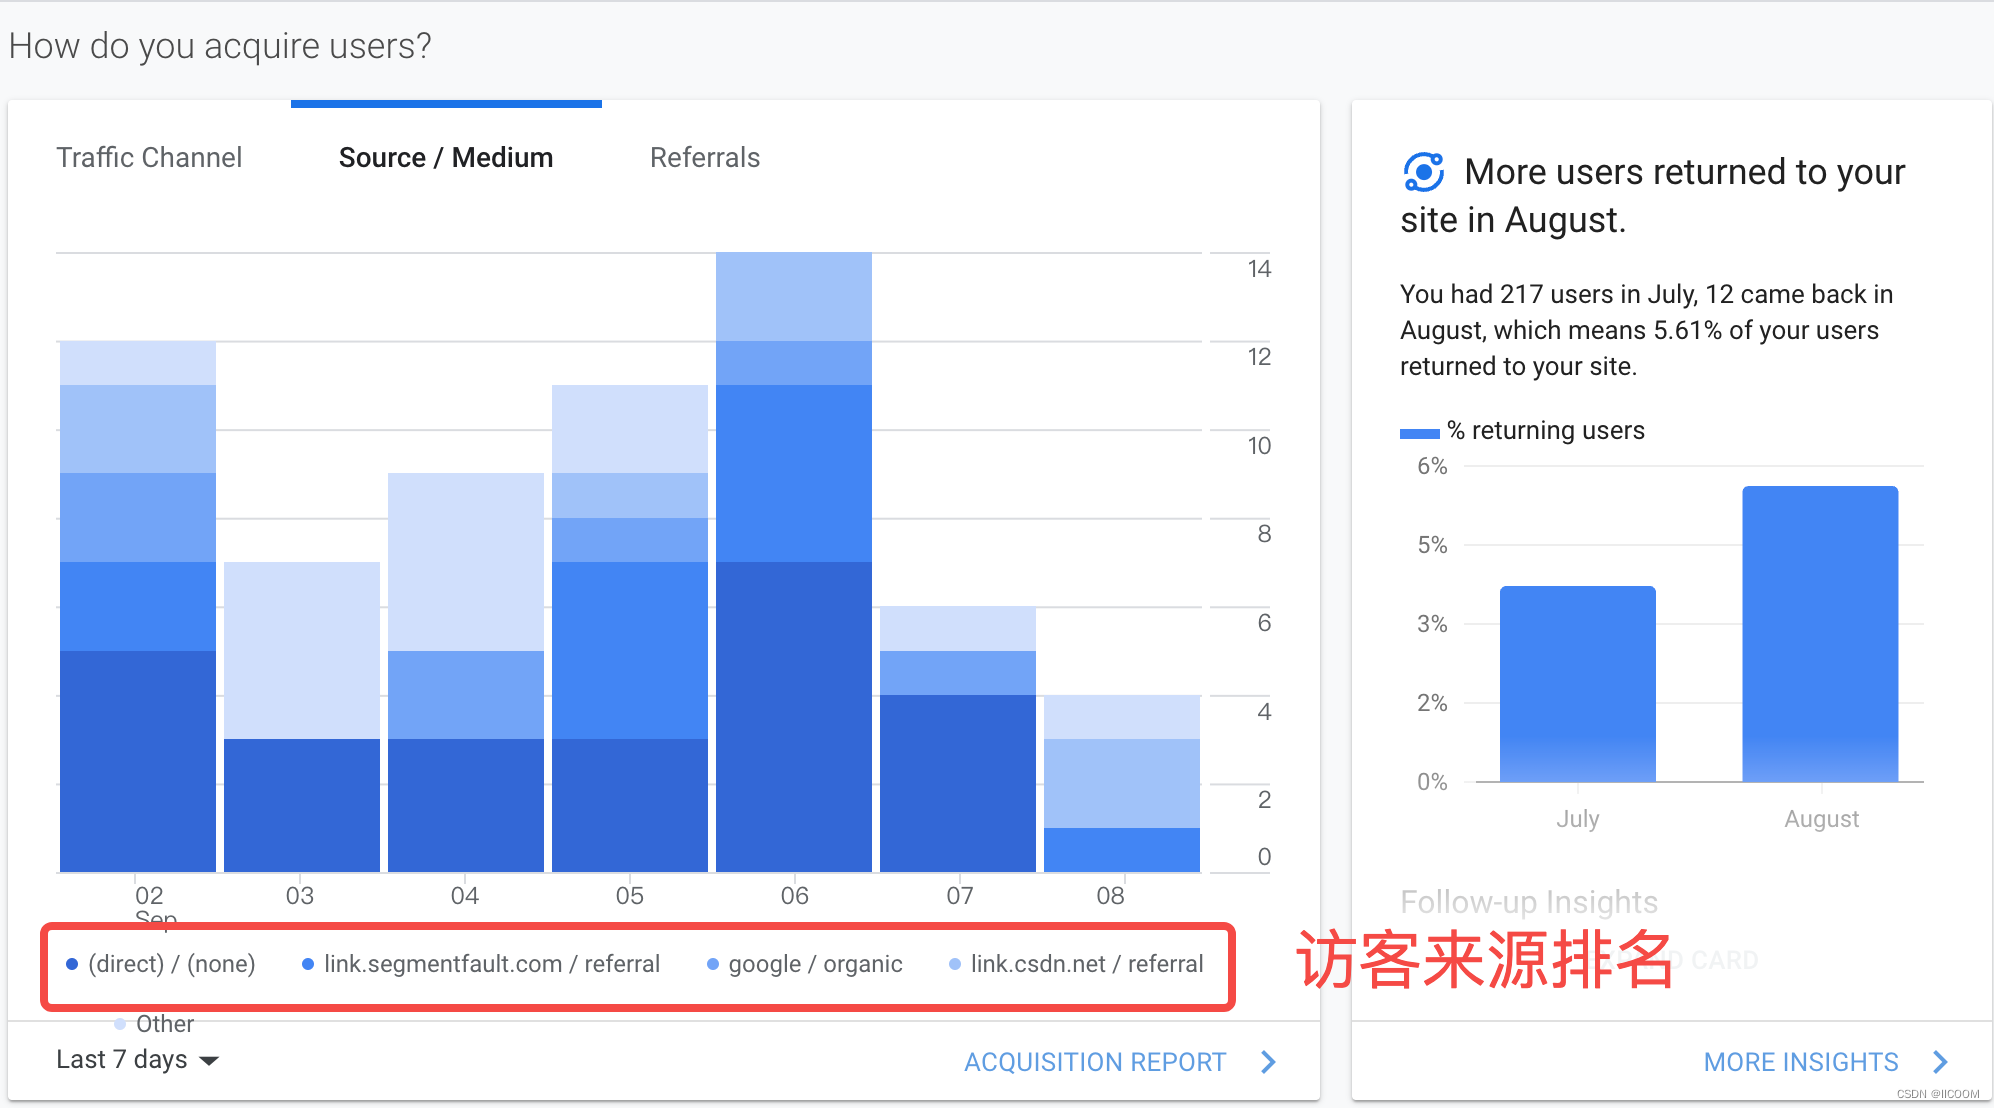
Task: Open the Last 7 days dropdown
Action: 137,1059
